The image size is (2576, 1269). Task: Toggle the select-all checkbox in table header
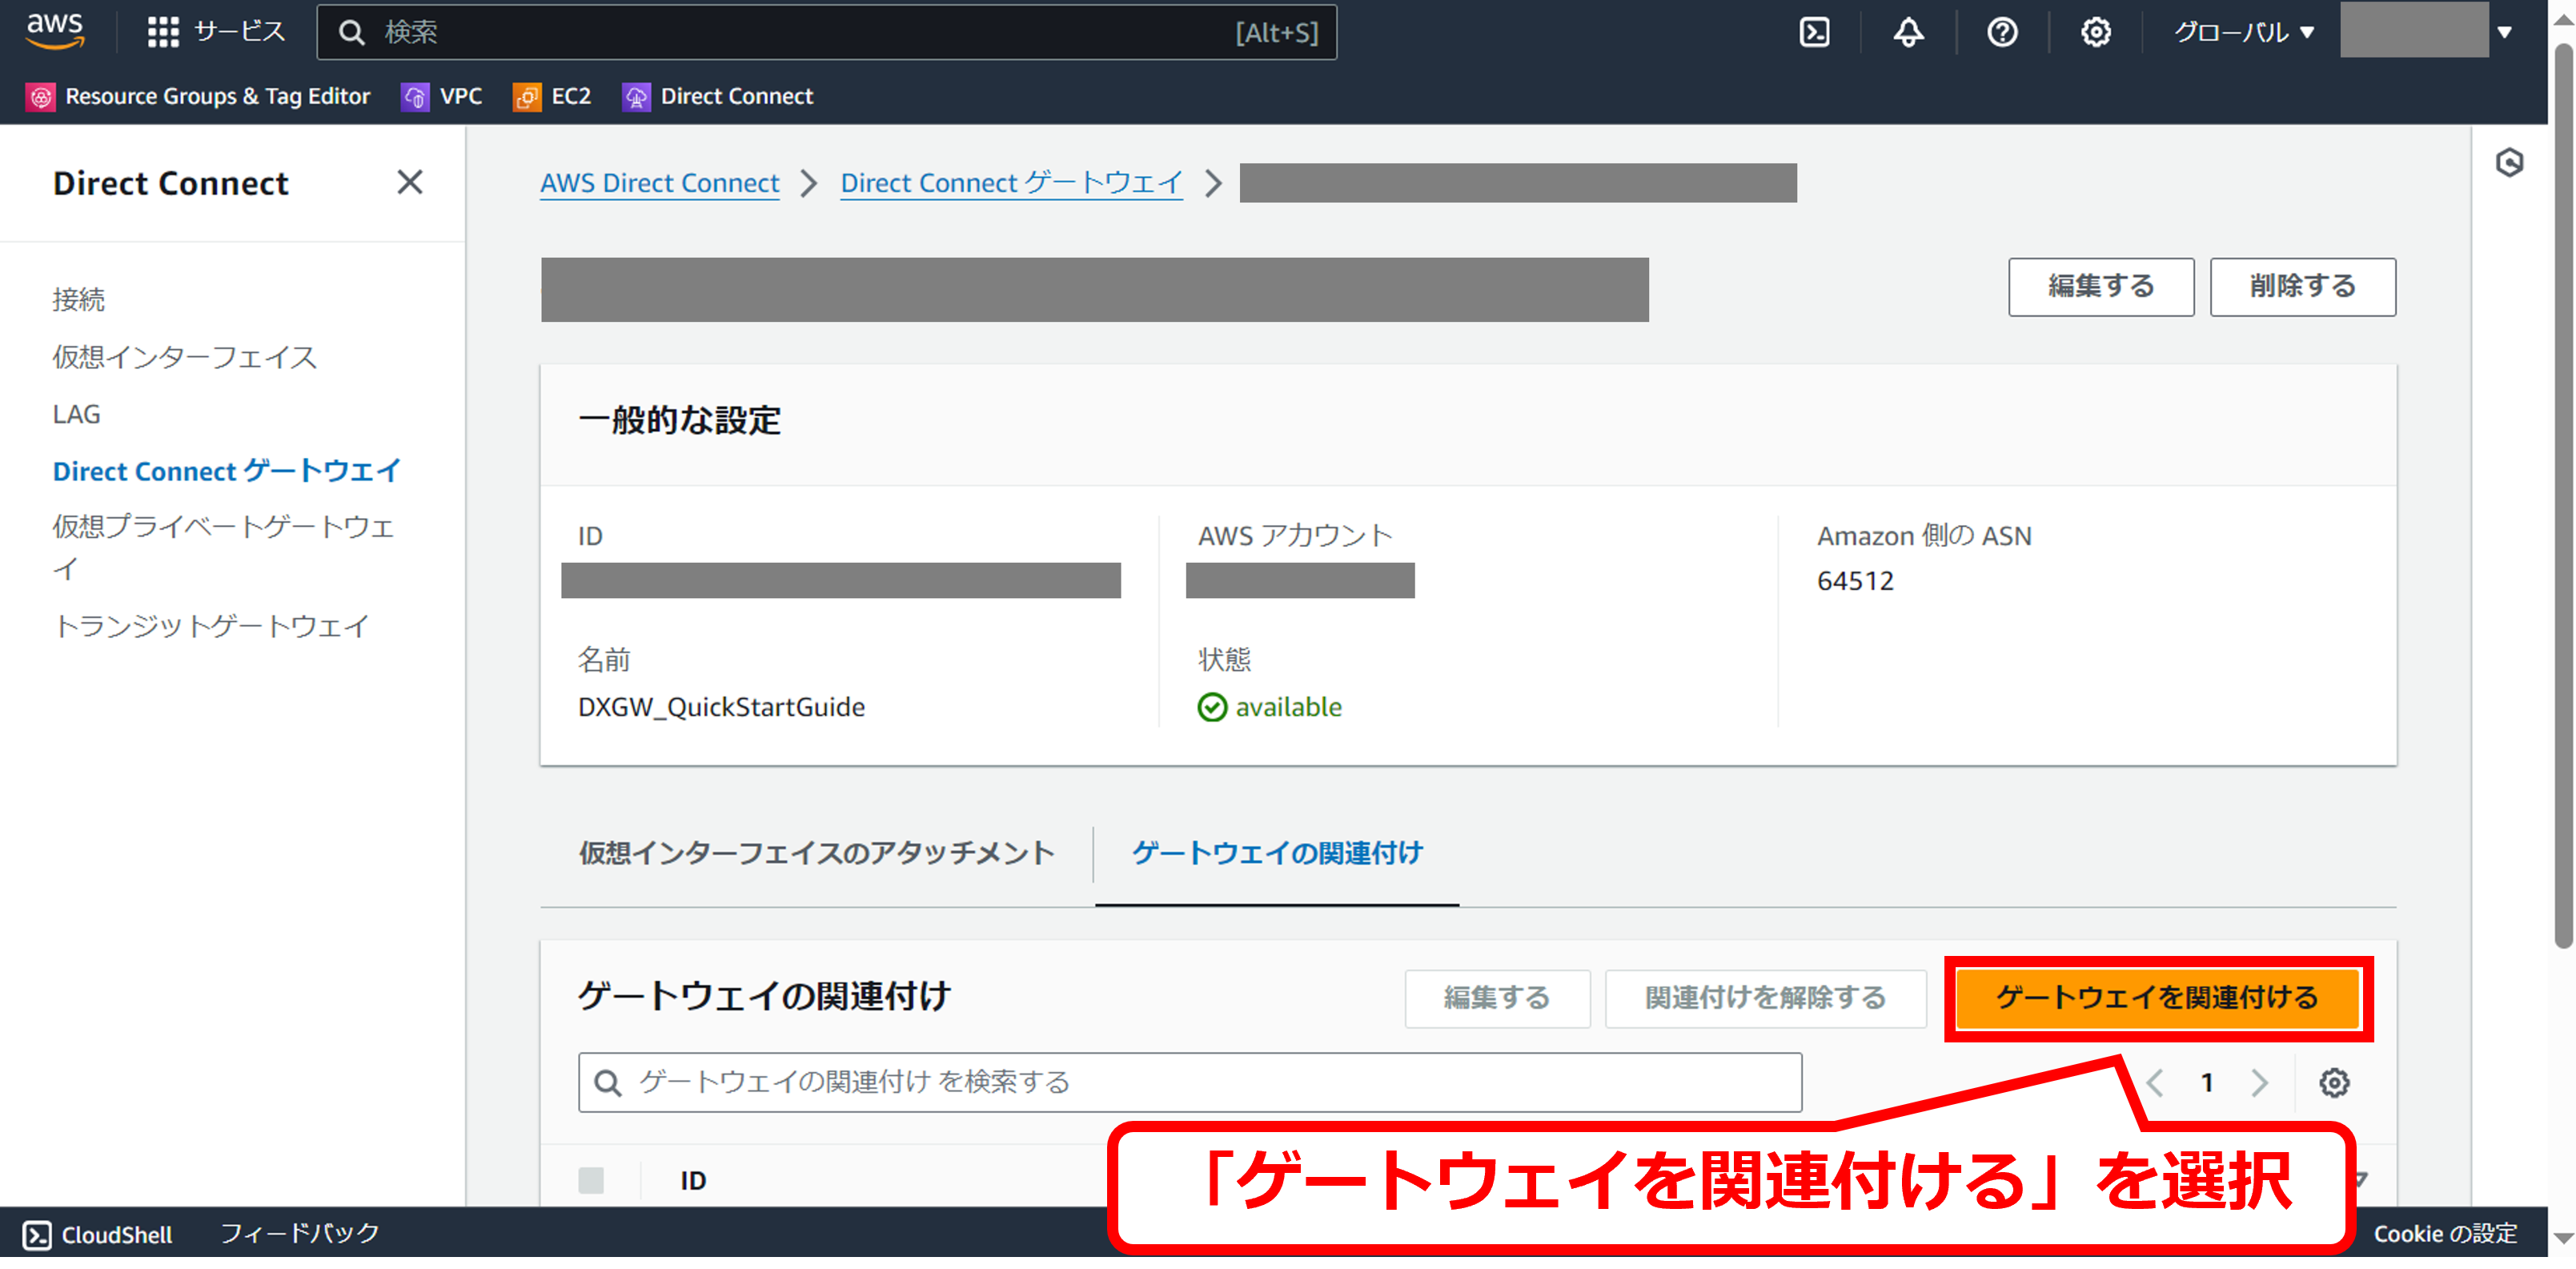(591, 1180)
